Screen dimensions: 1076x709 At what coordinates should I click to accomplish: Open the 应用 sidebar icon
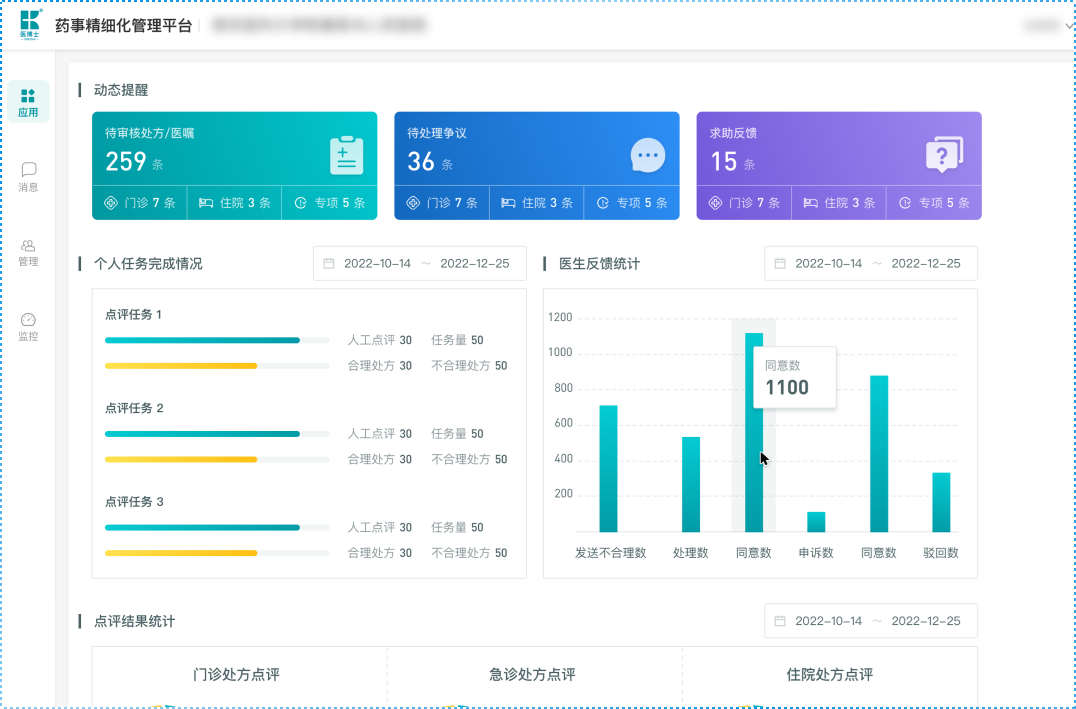(x=28, y=102)
